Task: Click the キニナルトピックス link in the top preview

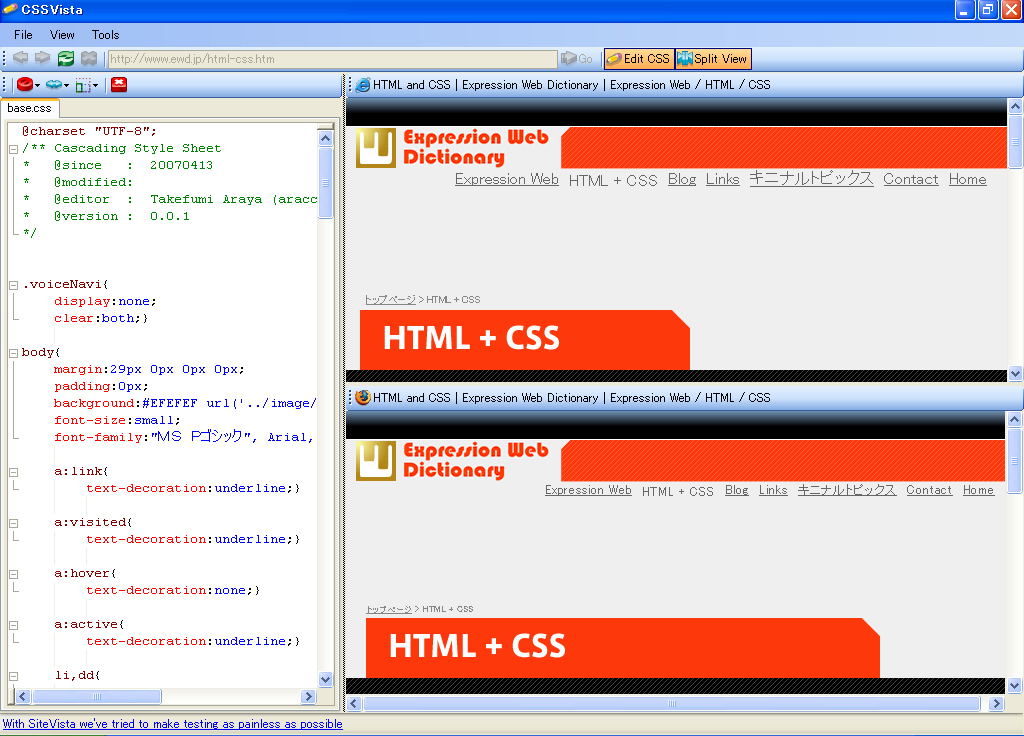Action: click(x=811, y=178)
